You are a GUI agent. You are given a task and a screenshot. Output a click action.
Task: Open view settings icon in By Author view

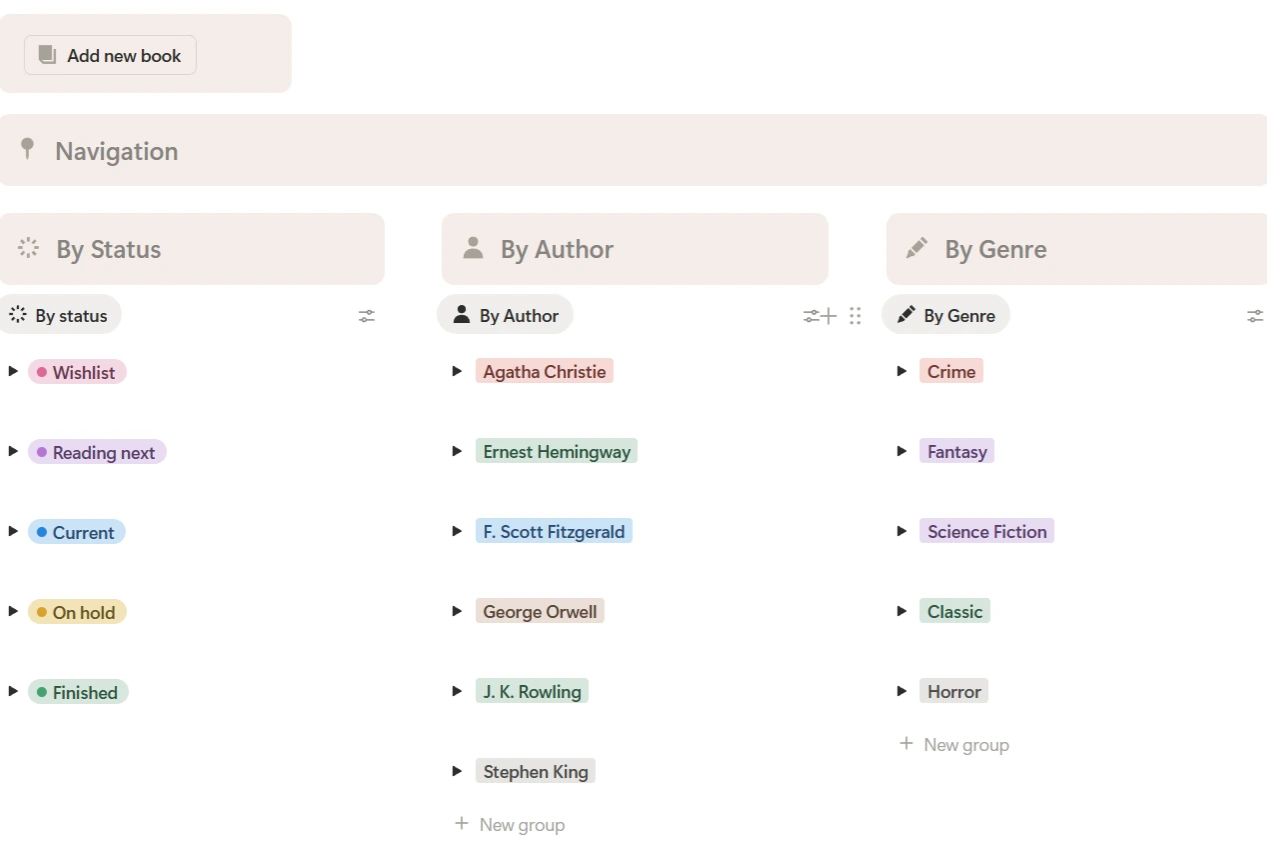click(811, 316)
